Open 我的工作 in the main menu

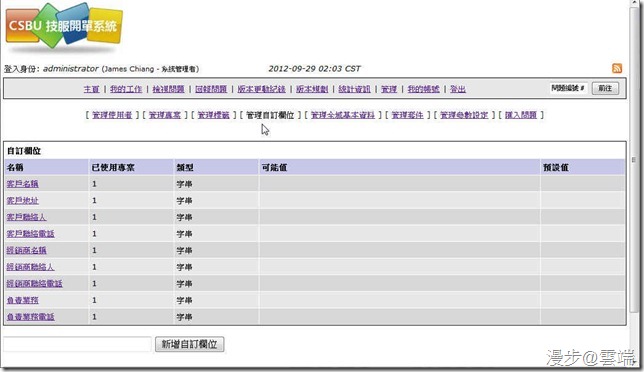pyautogui.click(x=126, y=89)
